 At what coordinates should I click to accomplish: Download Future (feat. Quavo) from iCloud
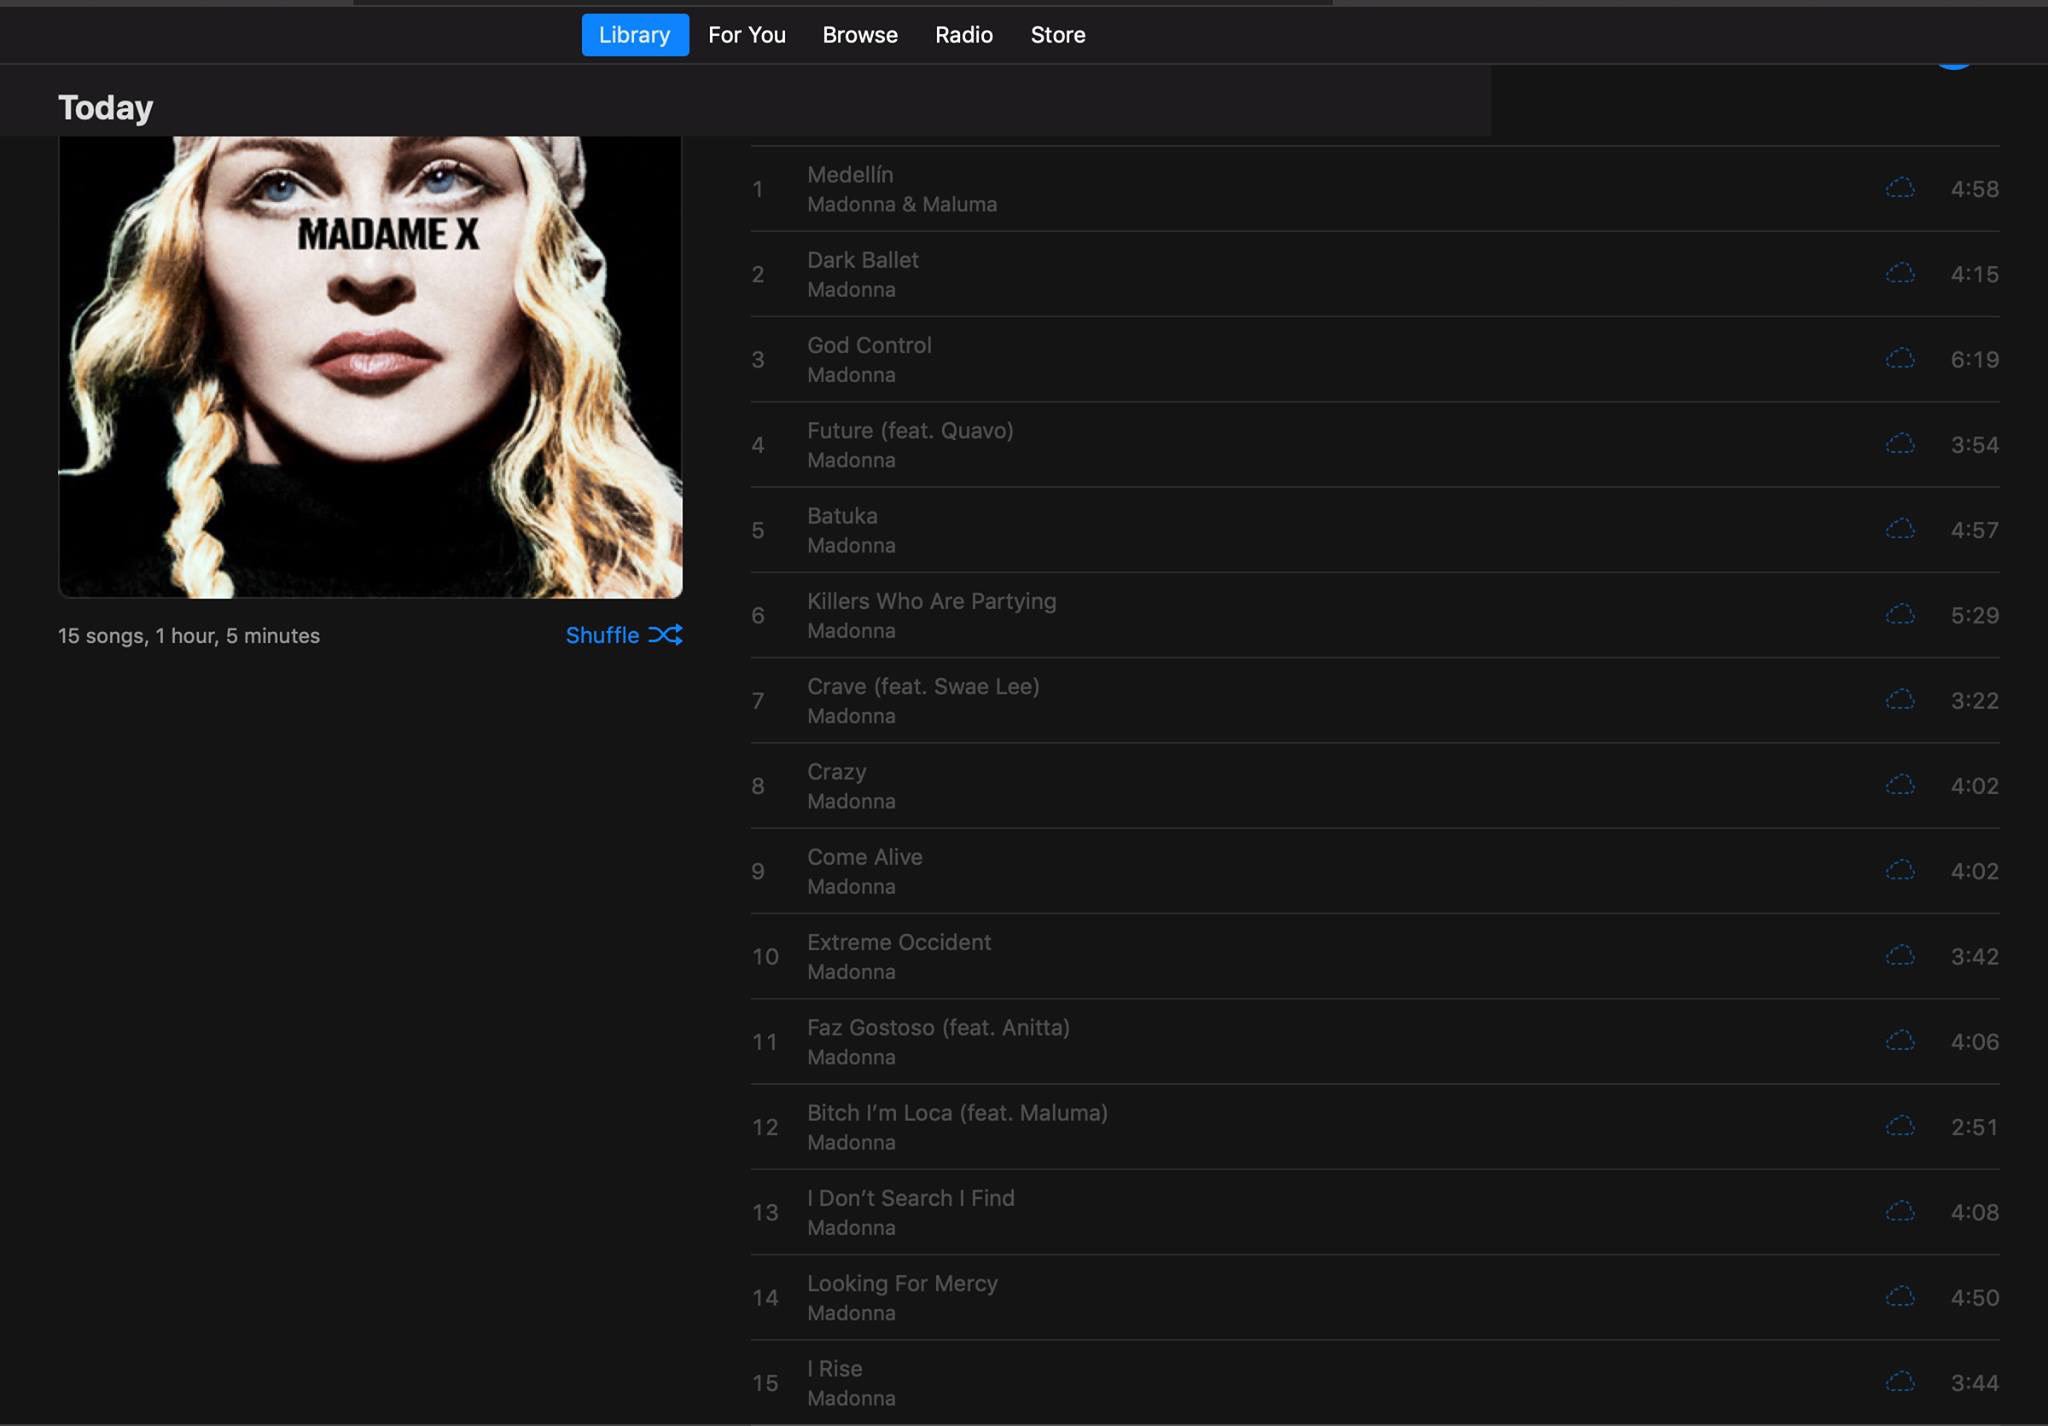click(1900, 444)
